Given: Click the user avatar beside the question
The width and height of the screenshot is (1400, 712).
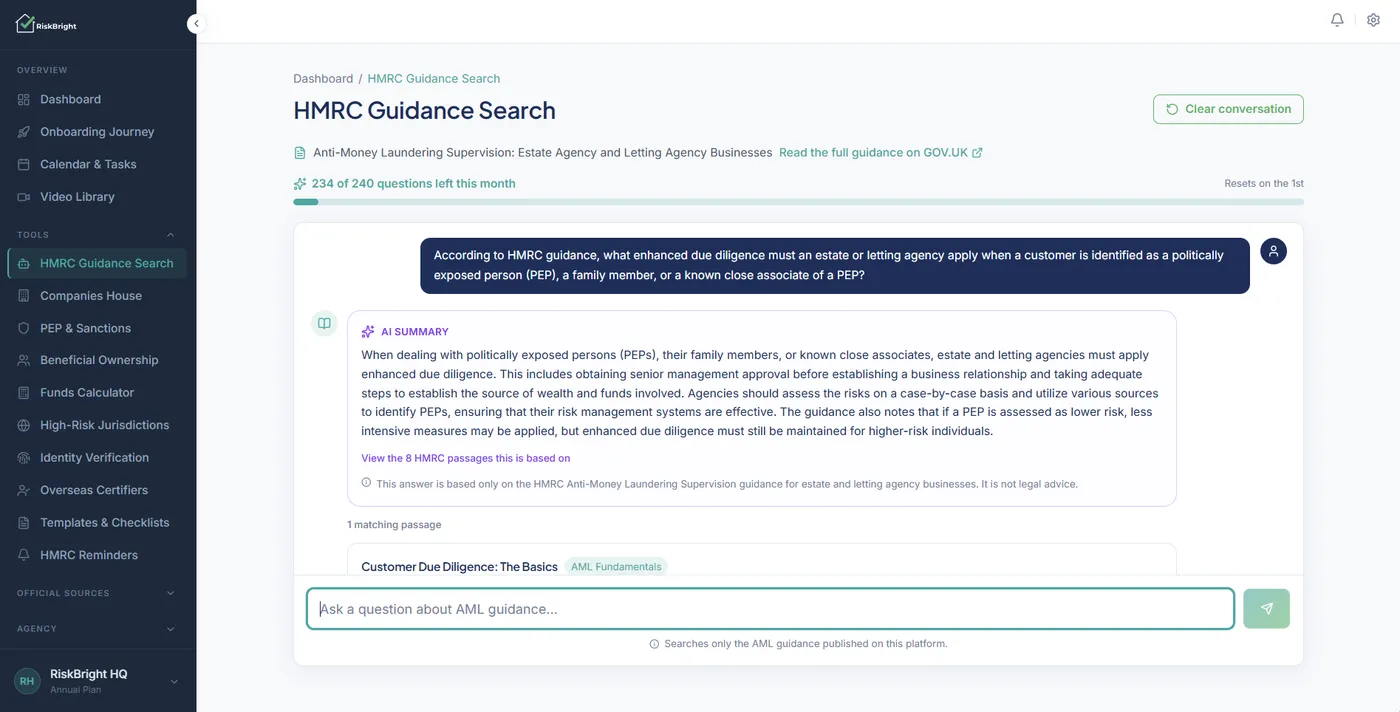Looking at the screenshot, I should (x=1273, y=251).
